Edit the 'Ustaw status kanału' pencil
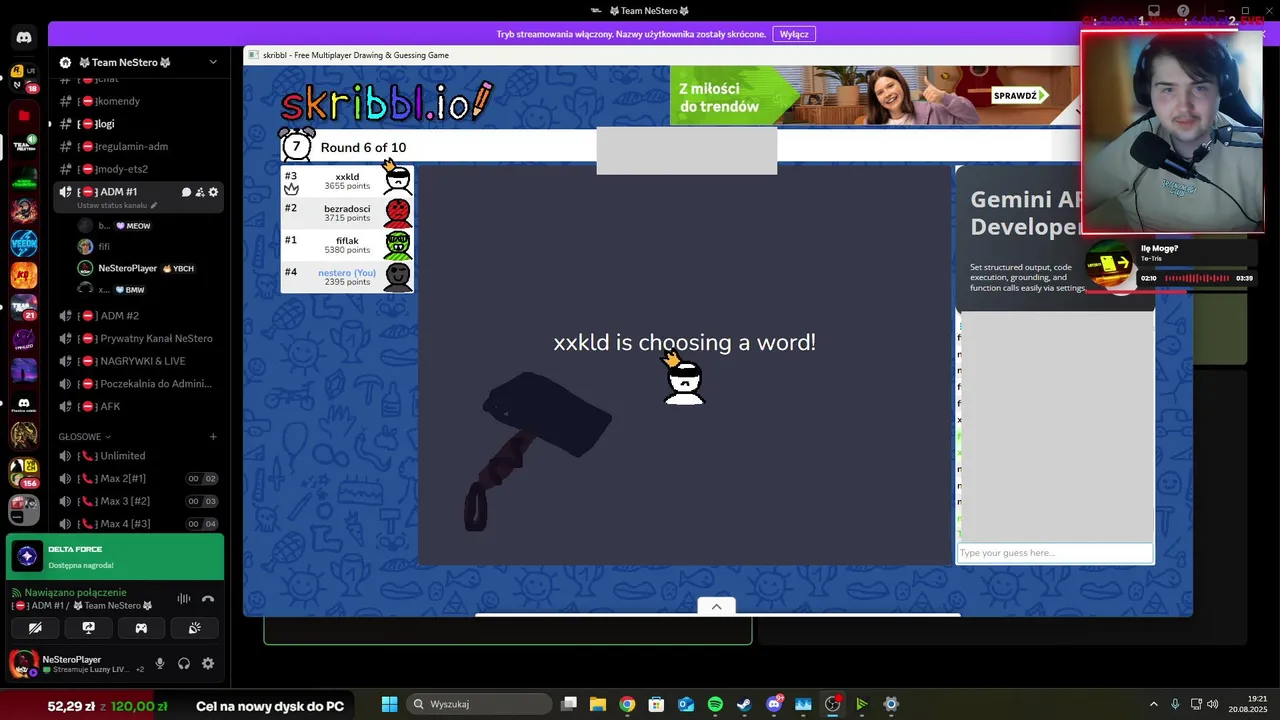The width and height of the screenshot is (1280, 720). tap(154, 206)
